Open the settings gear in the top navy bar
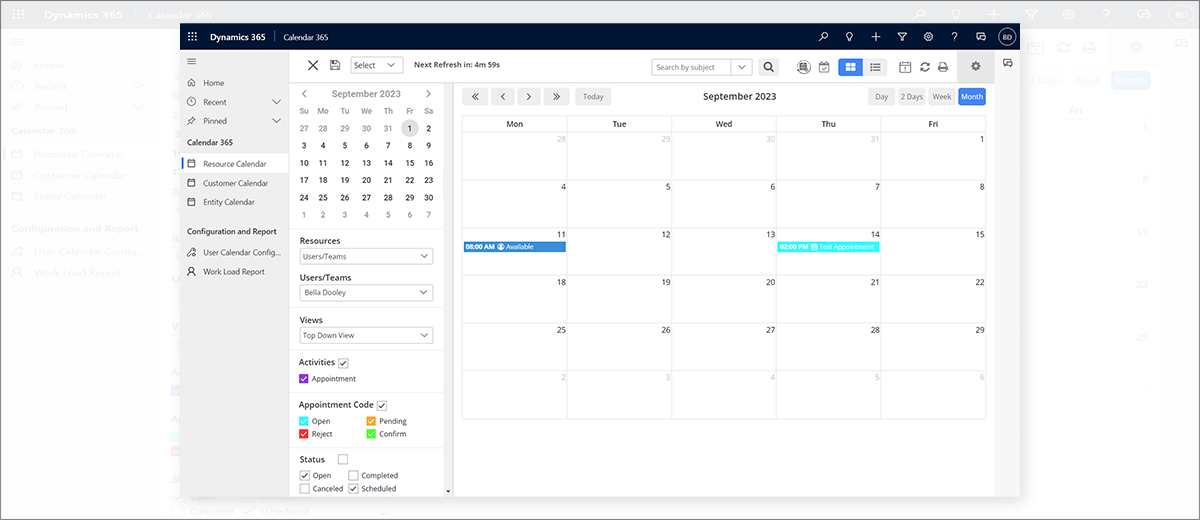1200x520 pixels. (928, 37)
